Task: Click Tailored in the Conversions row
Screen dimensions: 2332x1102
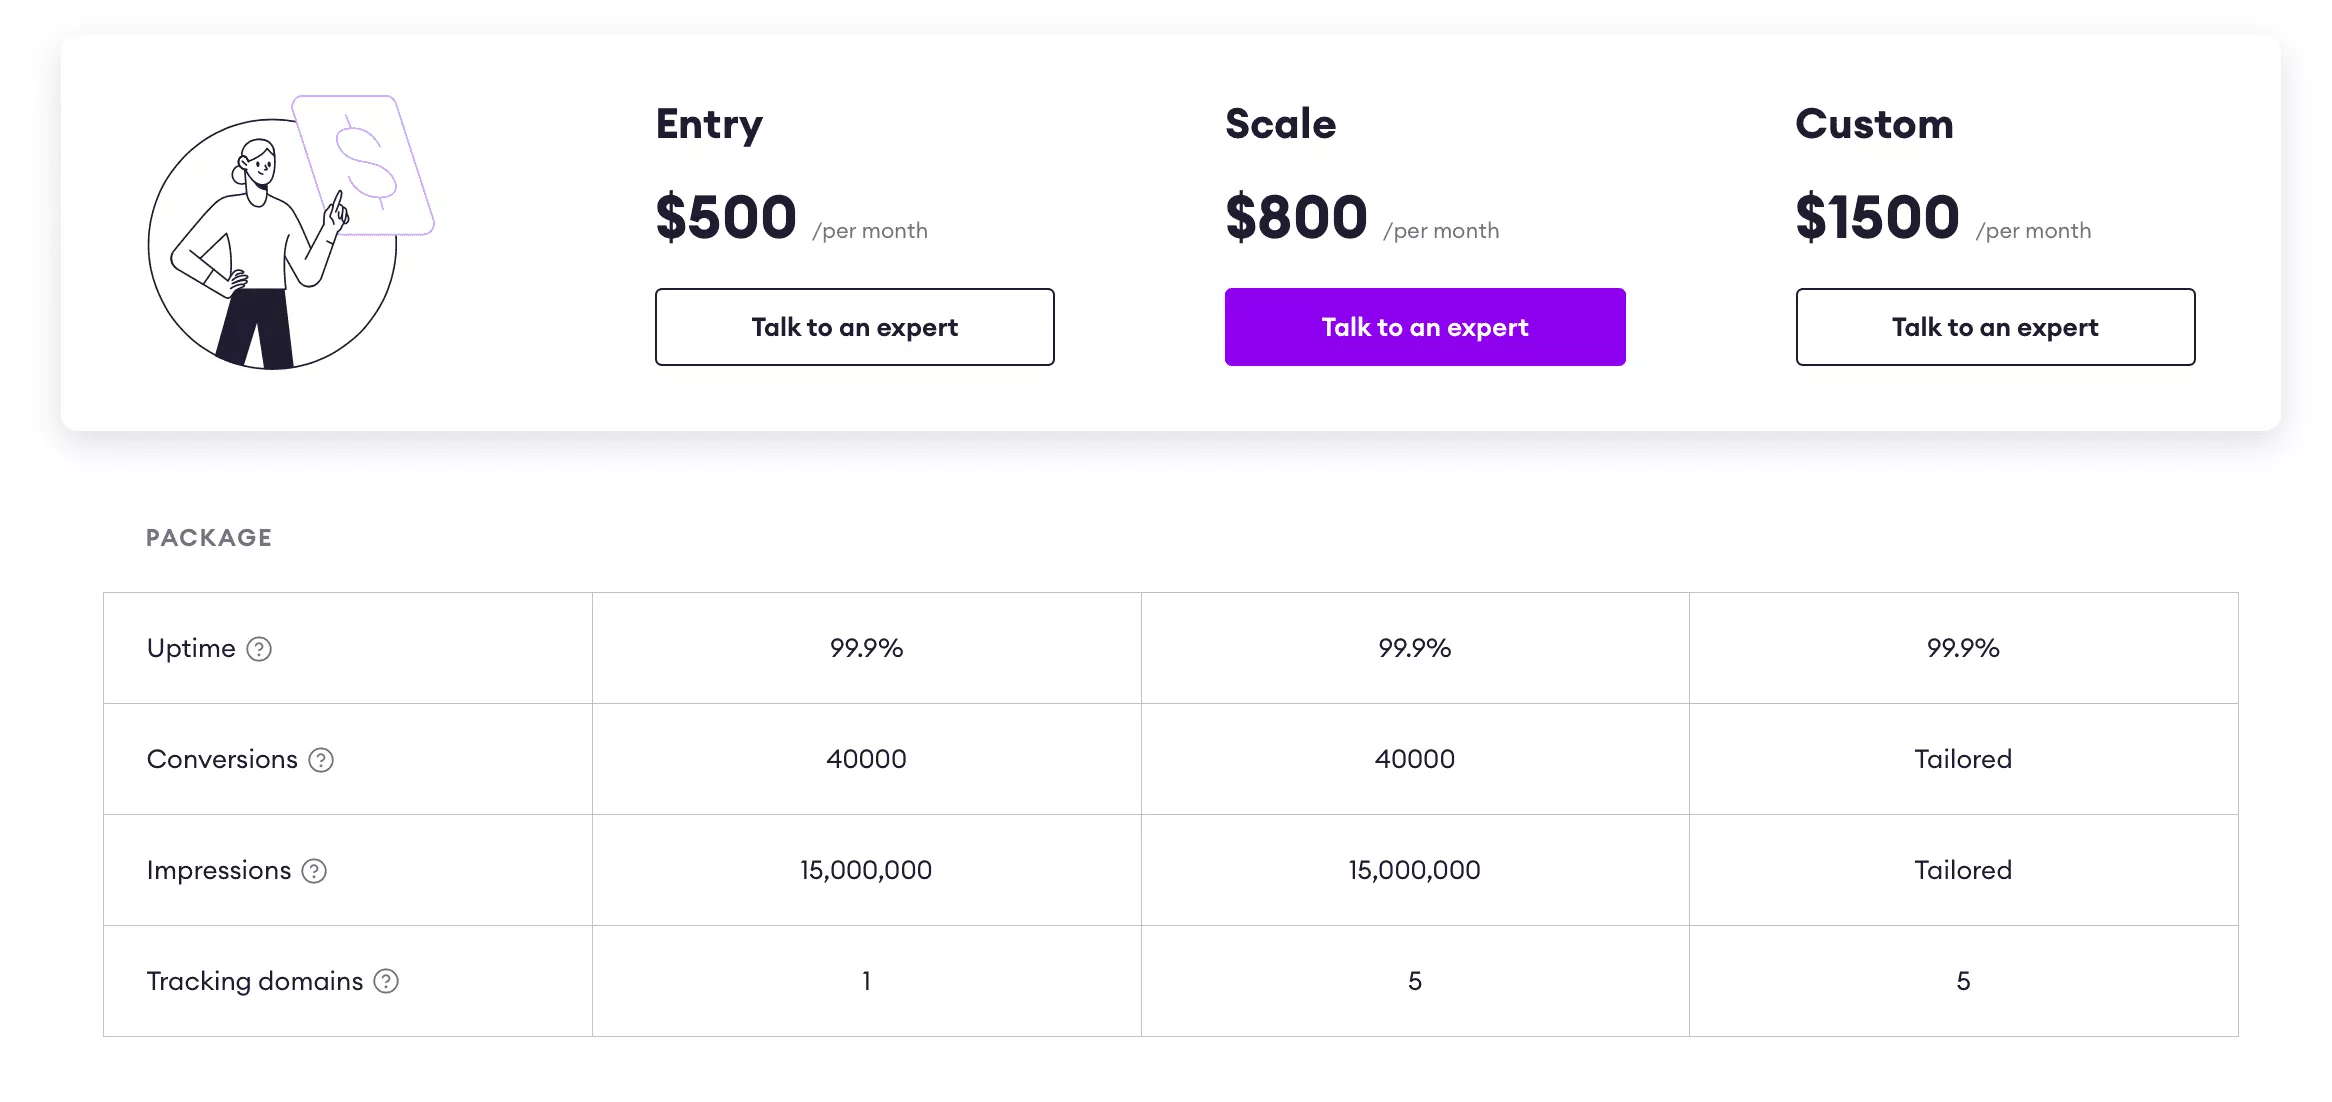Action: click(x=1963, y=759)
